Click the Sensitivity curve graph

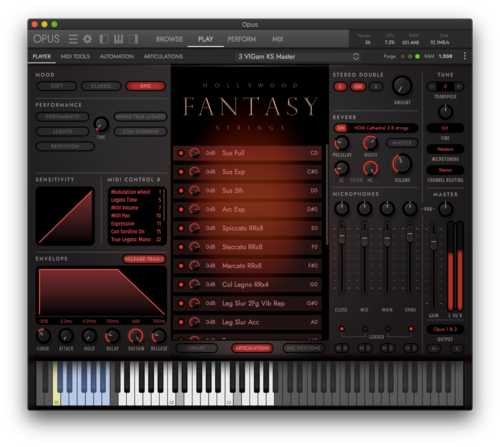tap(65, 216)
